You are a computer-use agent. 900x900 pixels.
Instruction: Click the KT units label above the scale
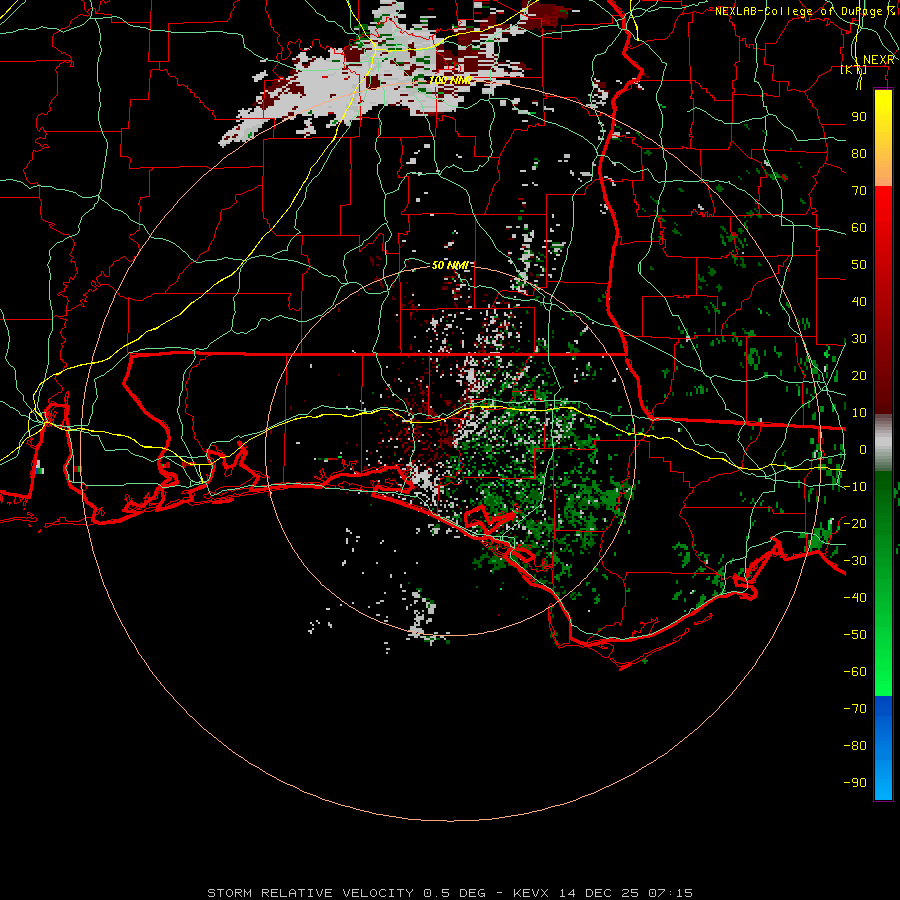pyautogui.click(x=854, y=69)
